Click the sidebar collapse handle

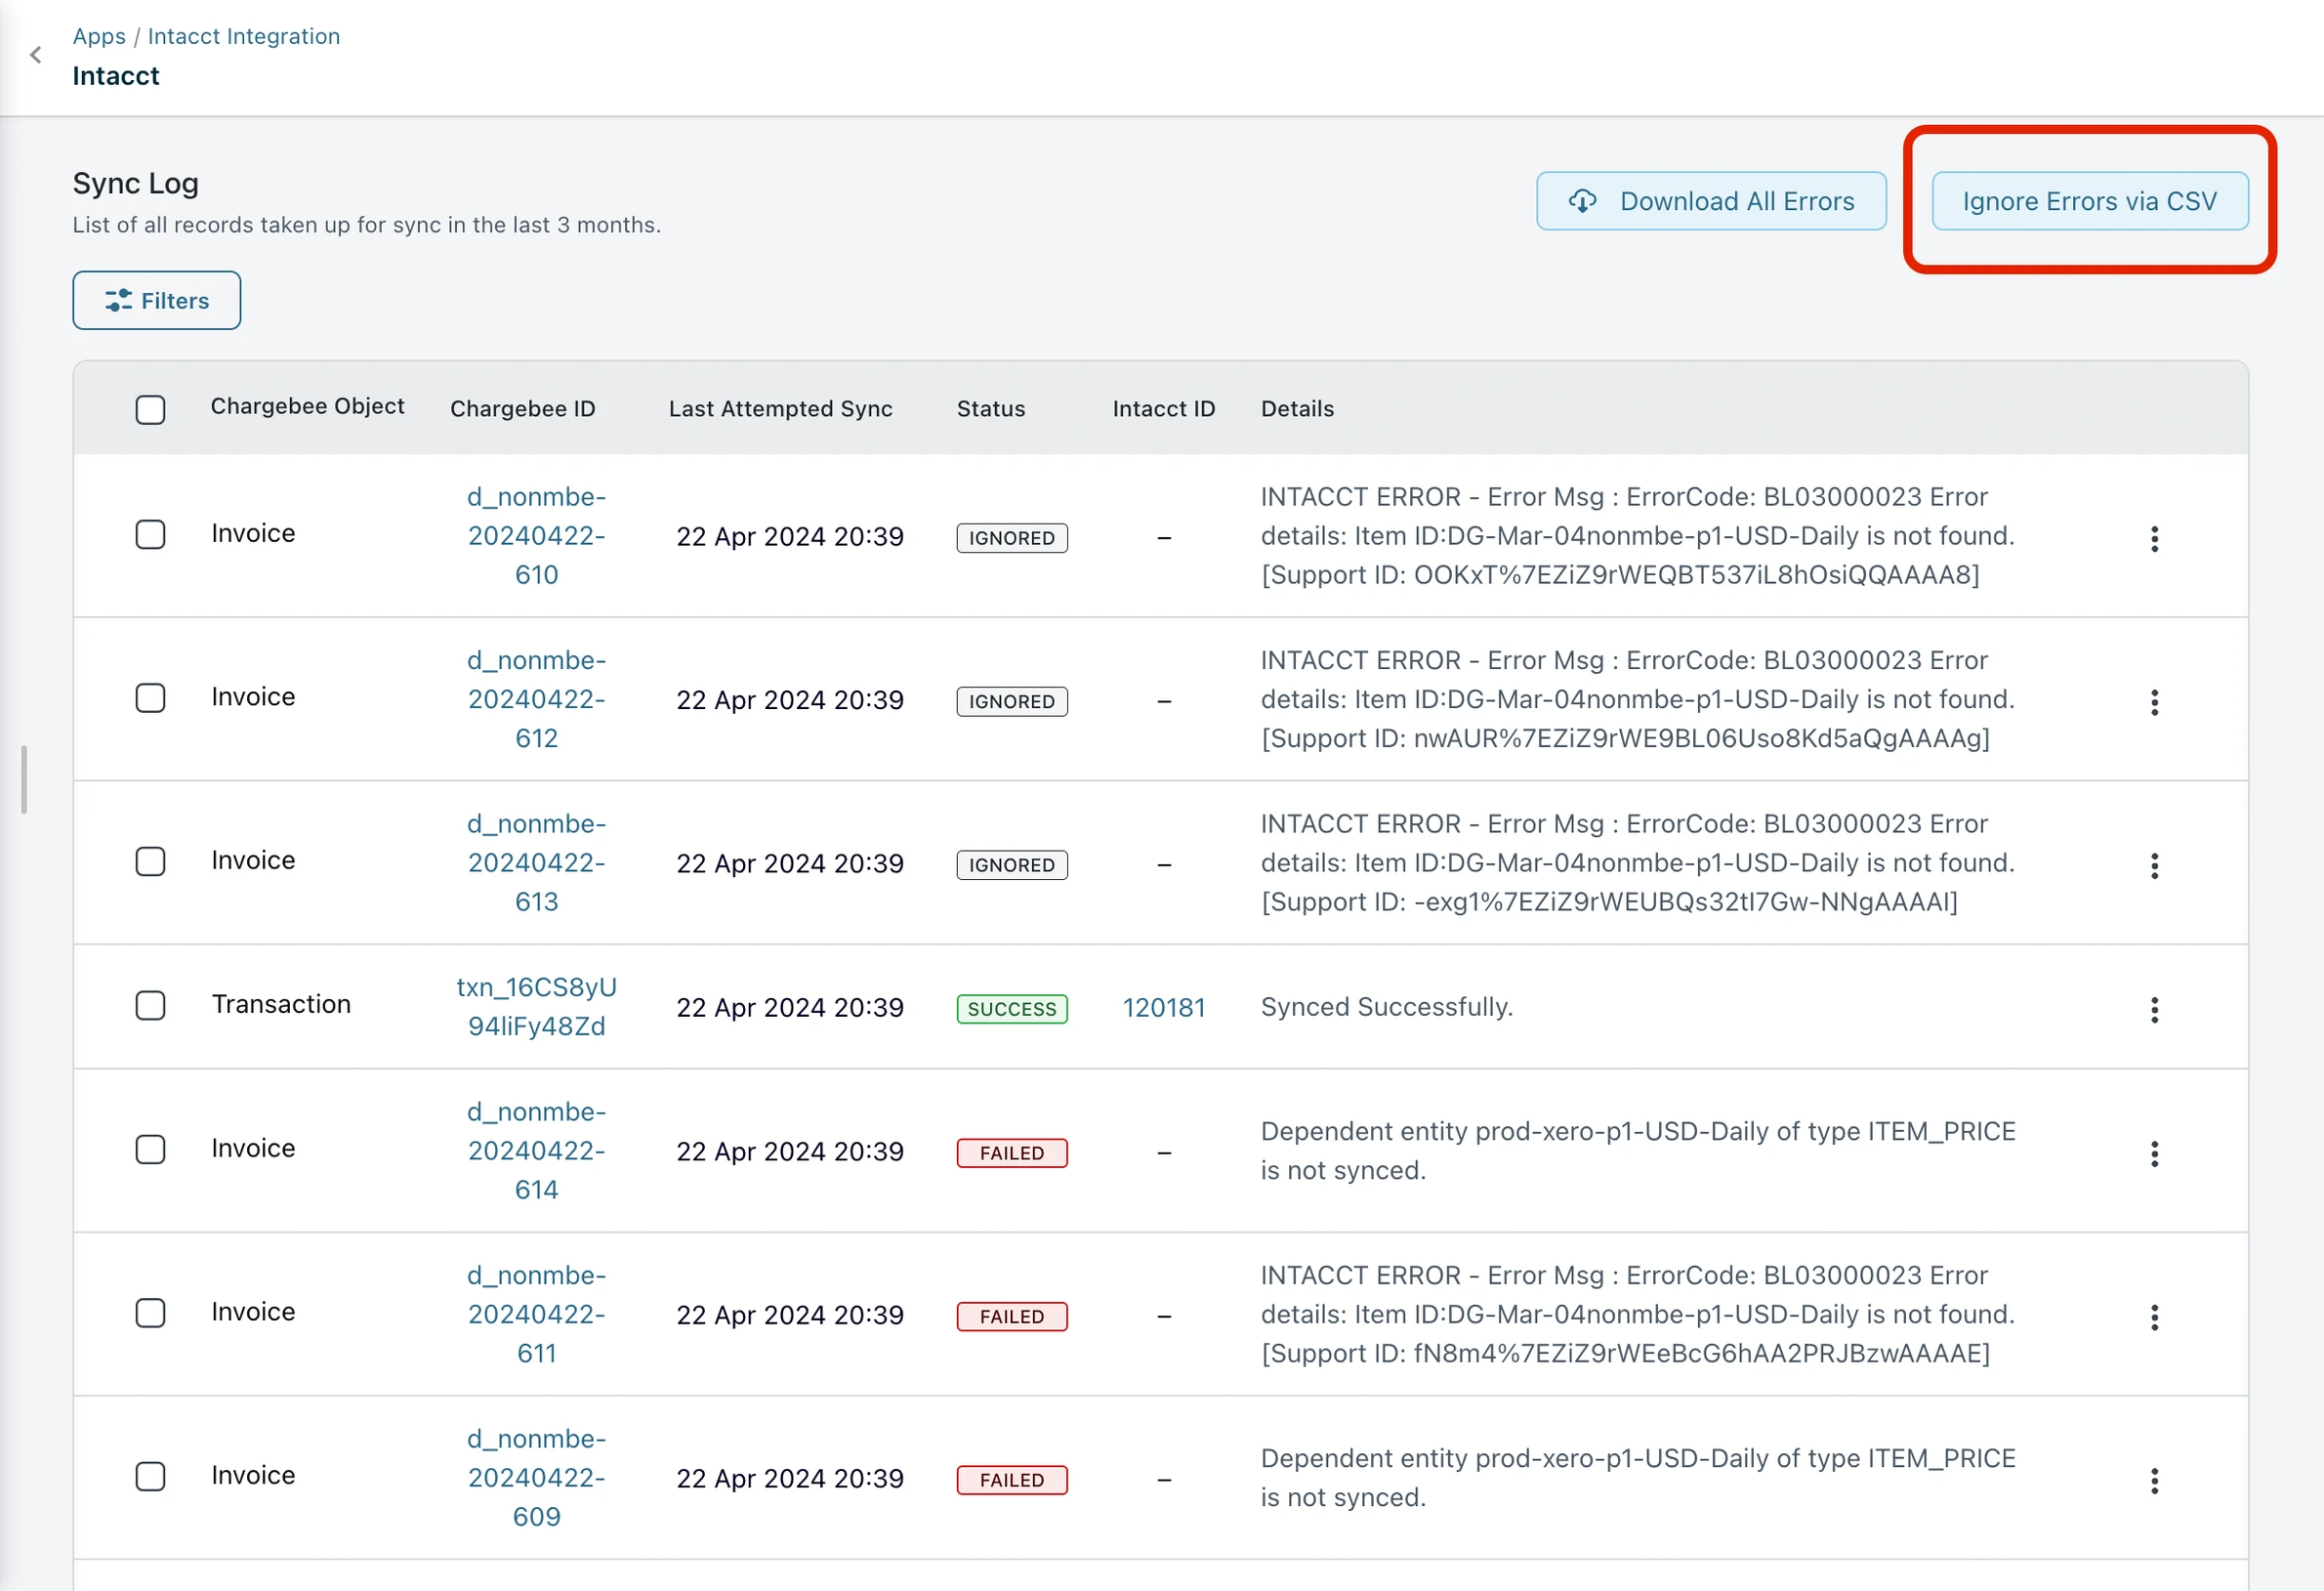pos(24,779)
